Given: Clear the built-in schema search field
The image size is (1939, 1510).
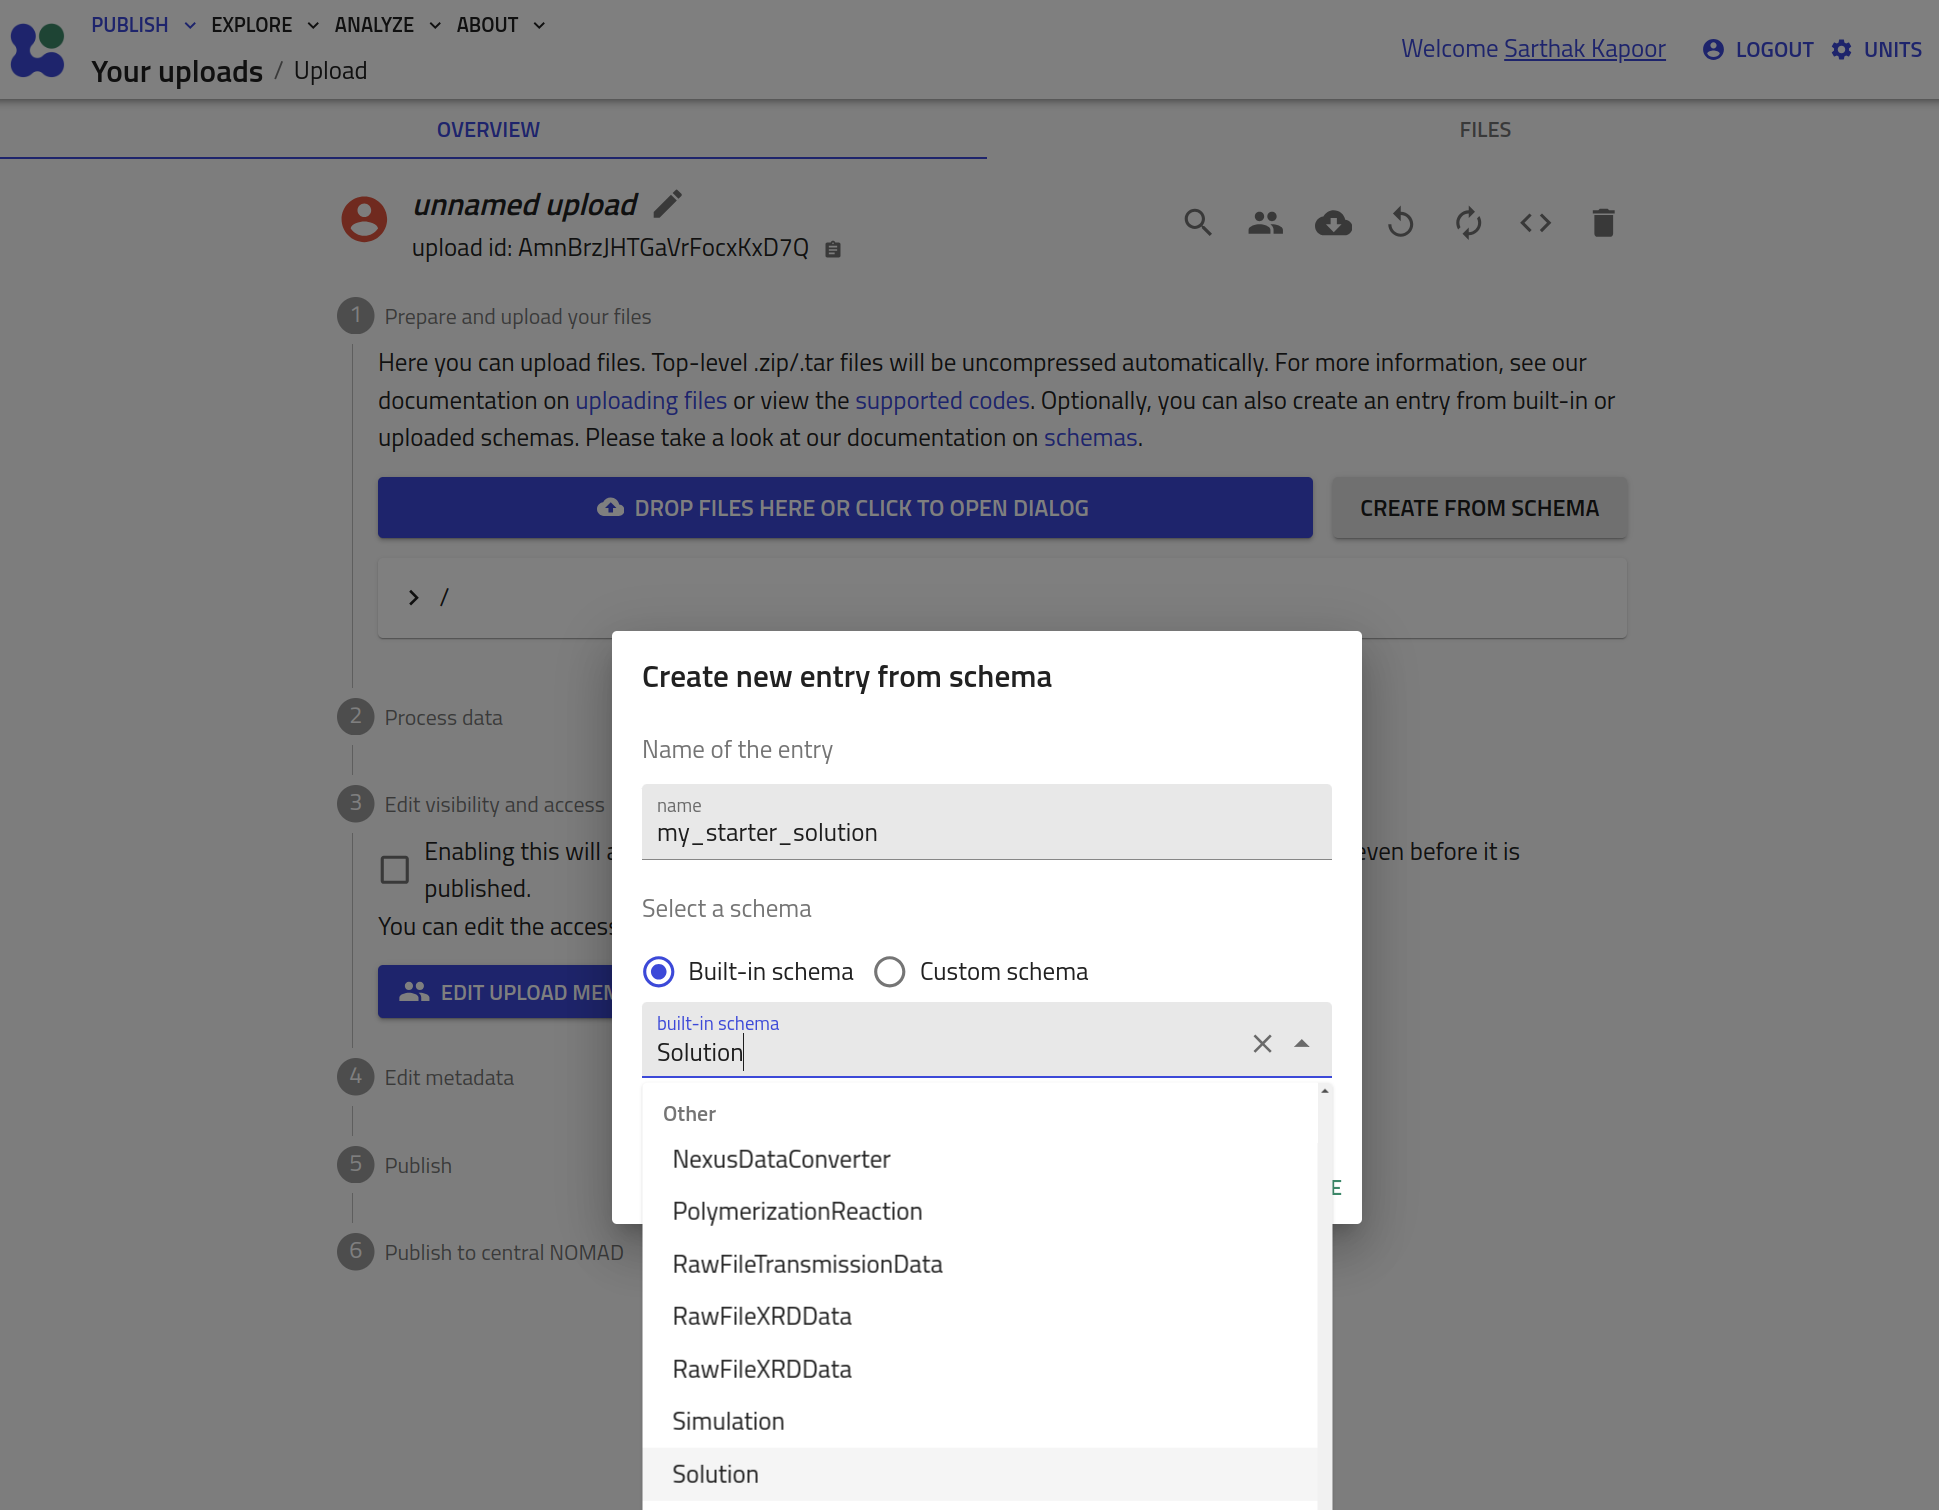Looking at the screenshot, I should click(1262, 1042).
